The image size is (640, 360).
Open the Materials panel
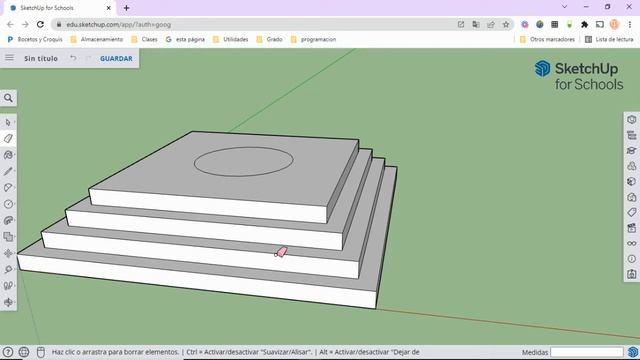point(631,182)
